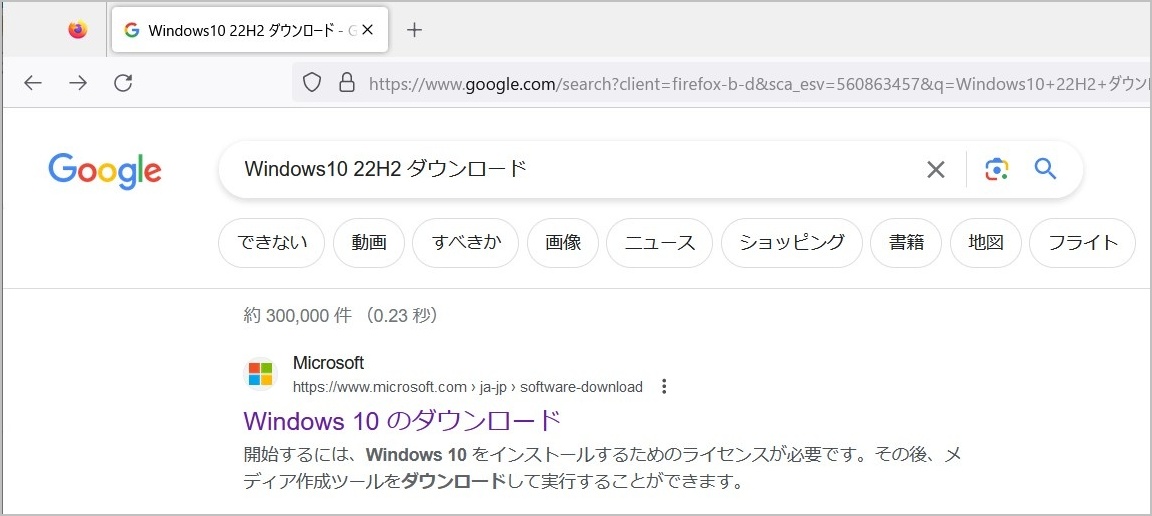The height and width of the screenshot is (516, 1152).
Task: Open a new tab with the plus button
Action: point(414,29)
